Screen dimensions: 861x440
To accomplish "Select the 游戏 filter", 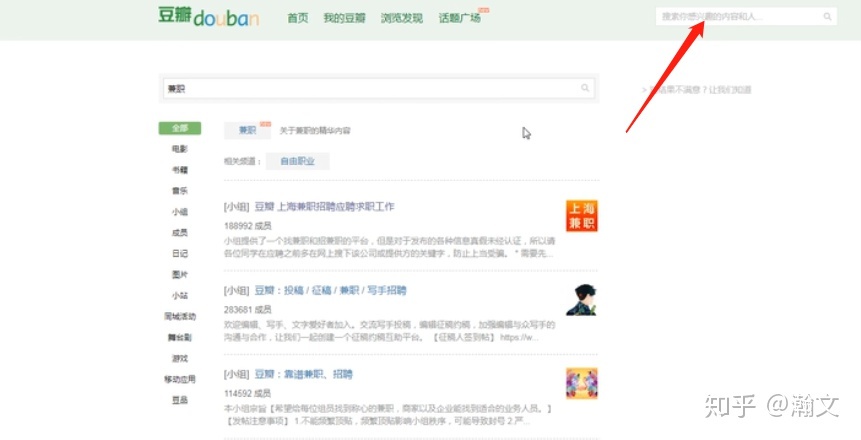I will pyautogui.click(x=180, y=358).
